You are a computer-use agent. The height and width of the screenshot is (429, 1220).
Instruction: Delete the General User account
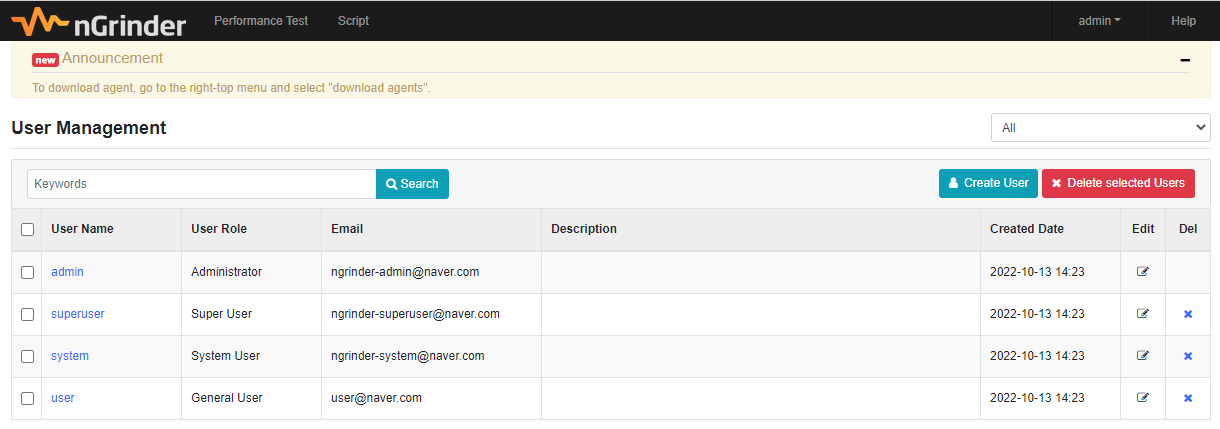click(x=1188, y=398)
